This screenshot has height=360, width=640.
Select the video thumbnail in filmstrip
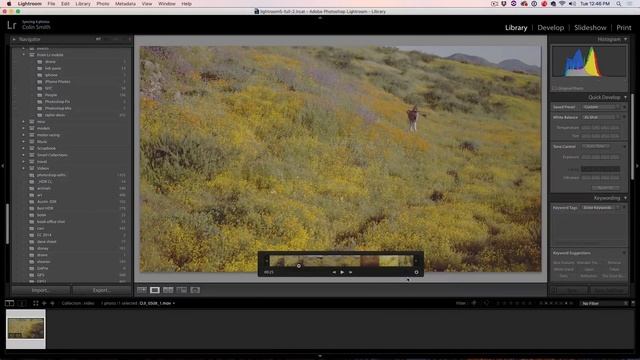(x=26, y=329)
